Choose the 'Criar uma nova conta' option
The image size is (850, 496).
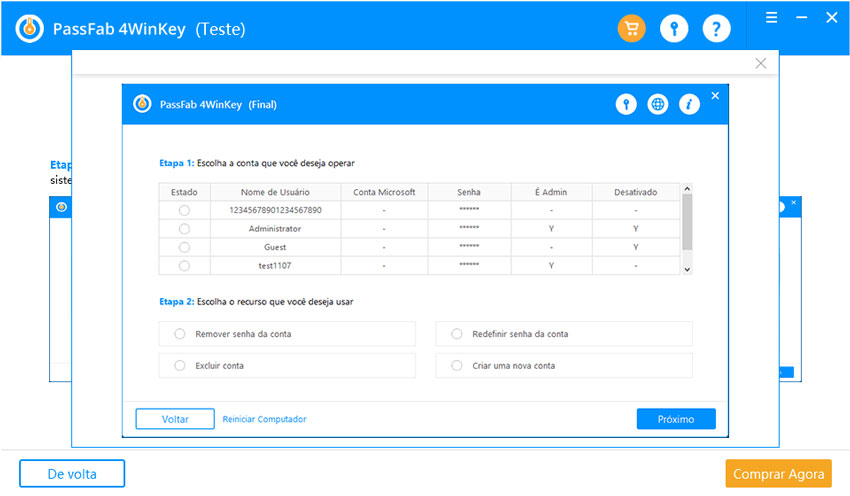457,366
